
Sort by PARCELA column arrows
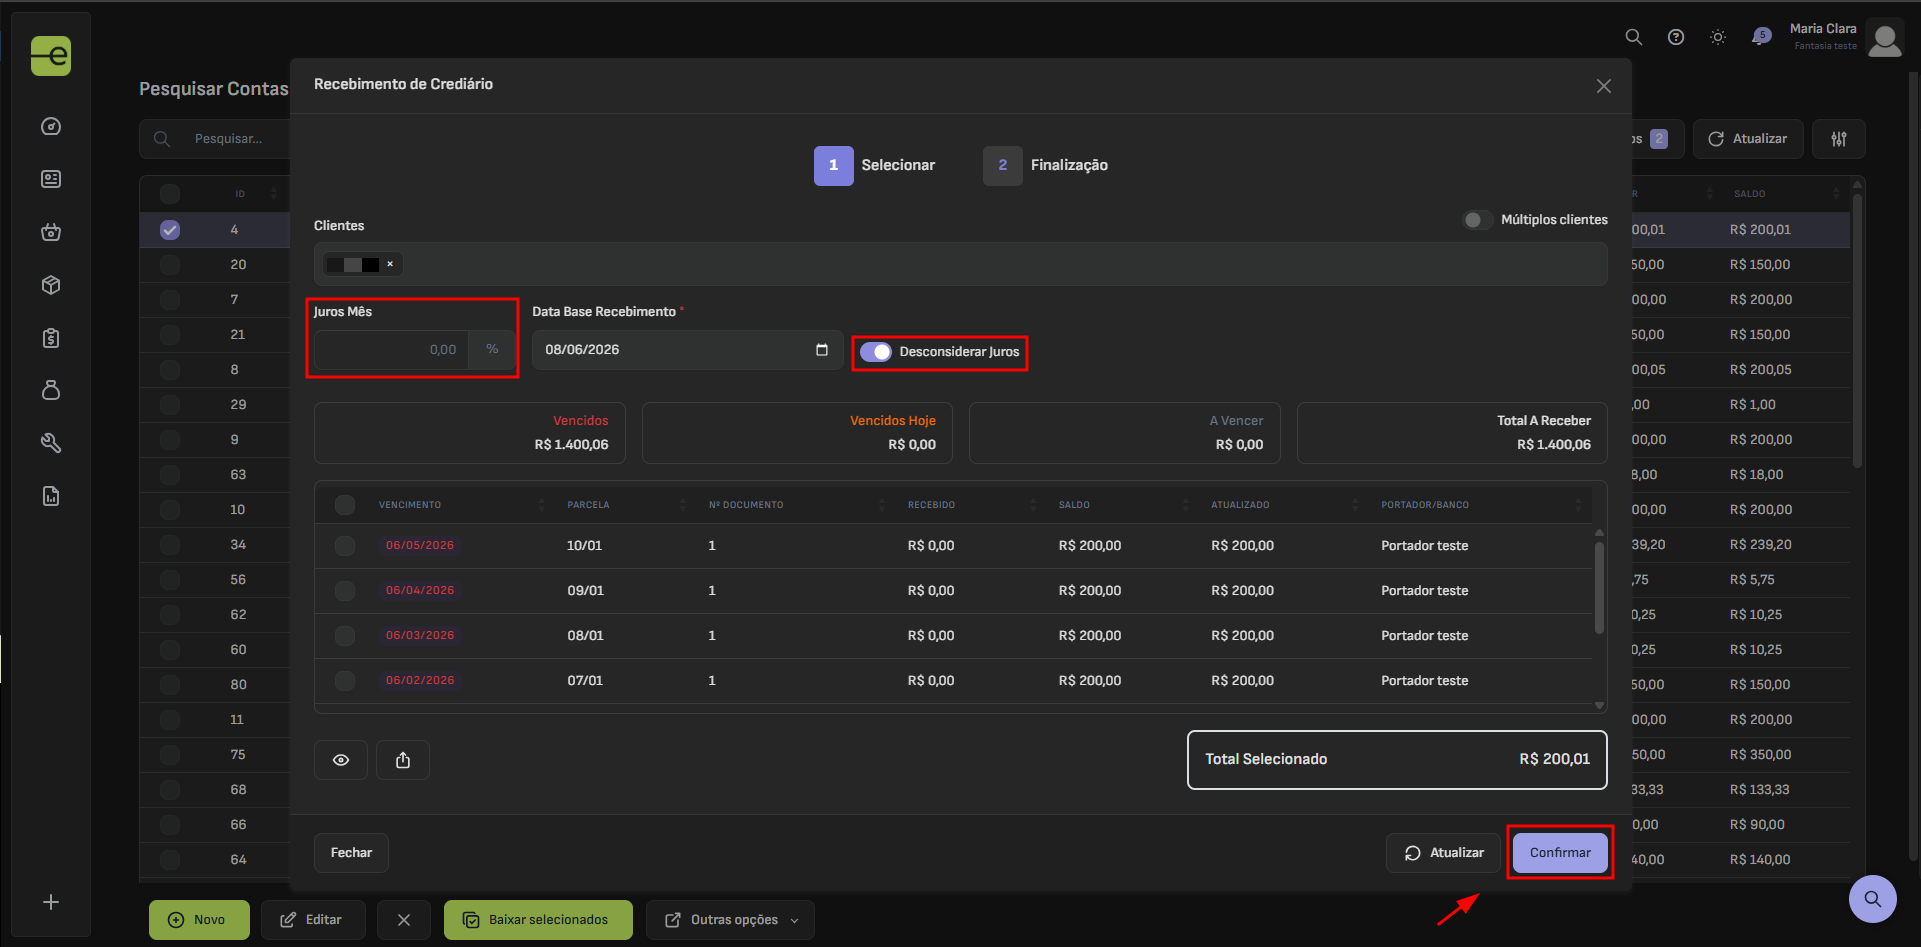(x=683, y=505)
